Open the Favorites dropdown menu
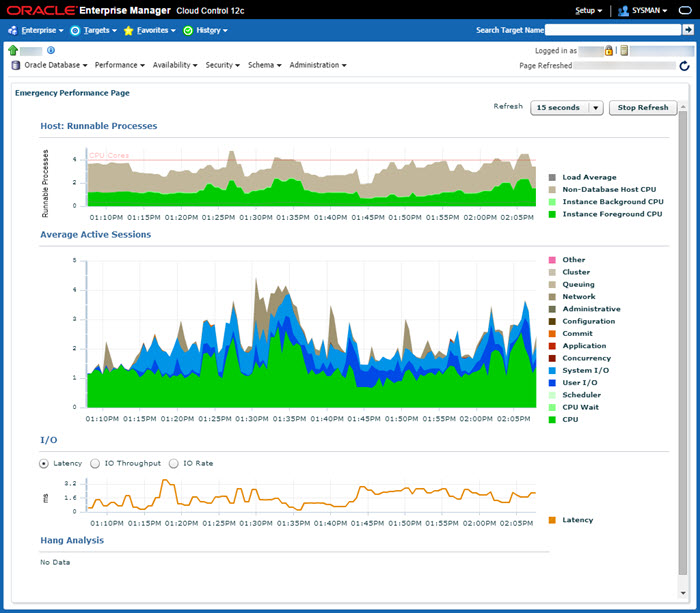Viewport: 700px width, 613px height. (156, 30)
